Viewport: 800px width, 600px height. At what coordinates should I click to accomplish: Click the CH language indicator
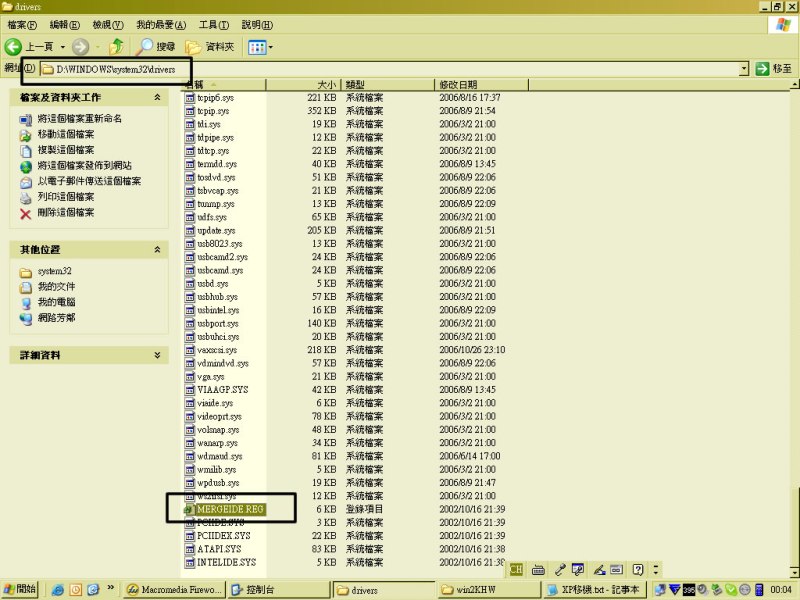(516, 569)
